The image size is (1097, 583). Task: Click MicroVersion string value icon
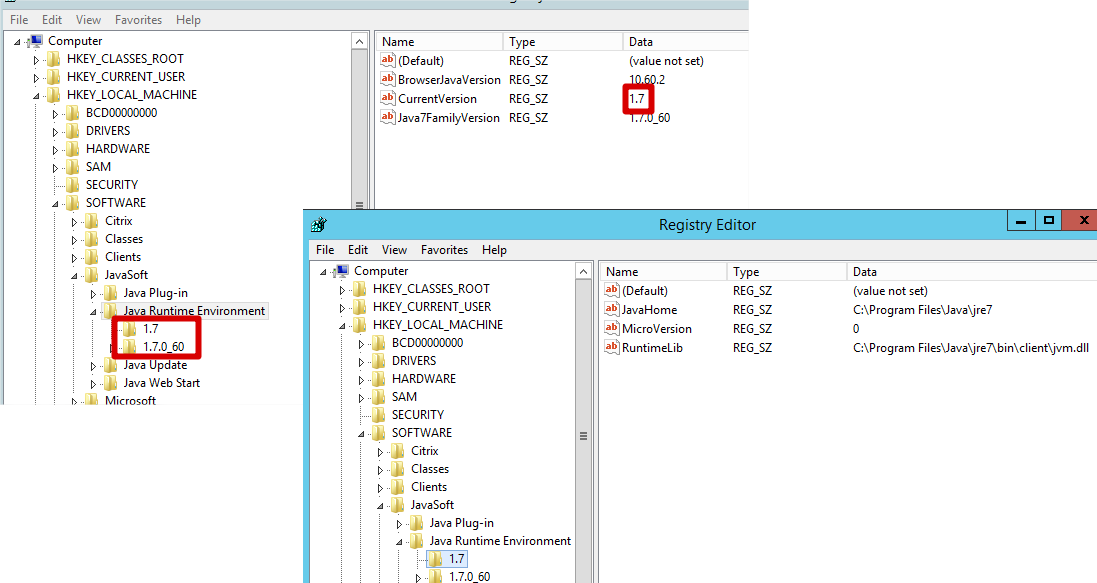pyautogui.click(x=612, y=328)
